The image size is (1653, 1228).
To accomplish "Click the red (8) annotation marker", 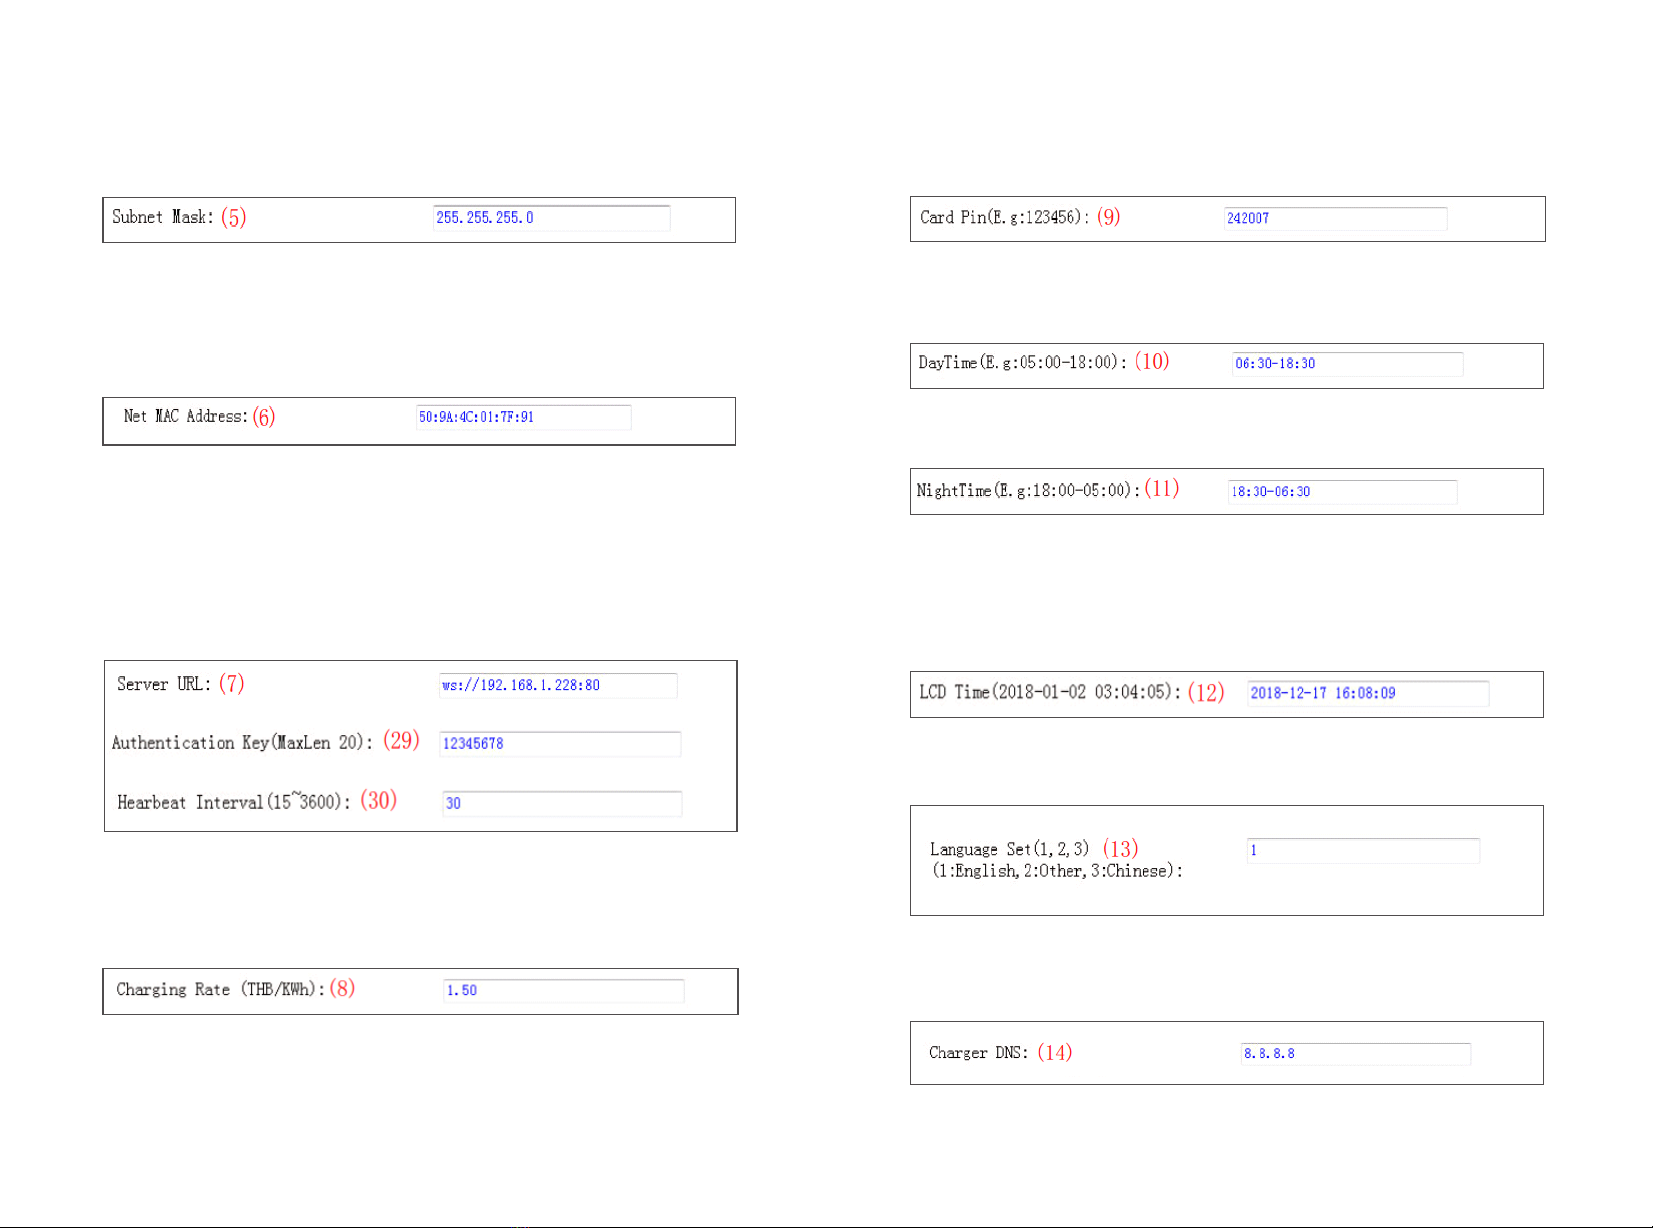I will (x=342, y=988).
